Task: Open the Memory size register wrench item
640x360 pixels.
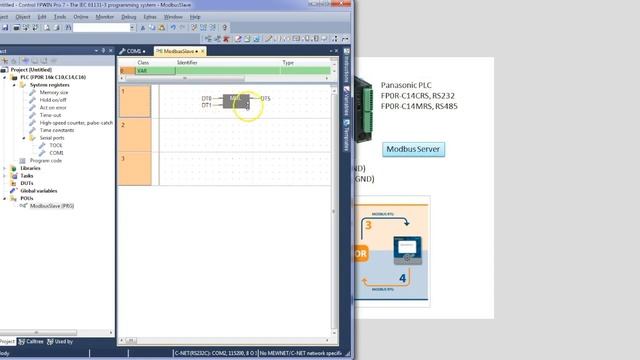Action: 53,92
